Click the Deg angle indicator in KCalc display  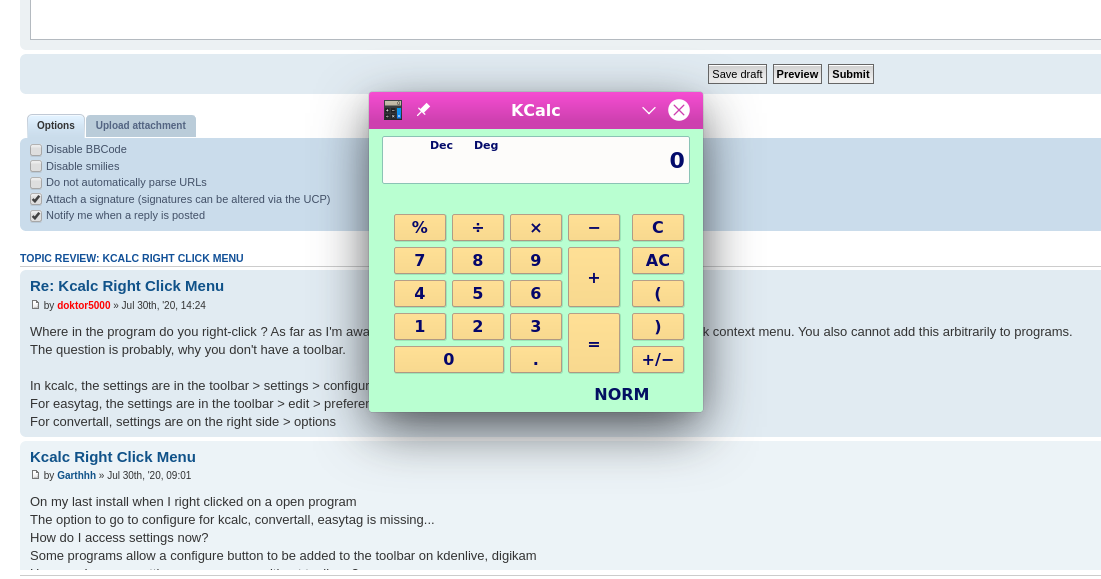coord(486,145)
